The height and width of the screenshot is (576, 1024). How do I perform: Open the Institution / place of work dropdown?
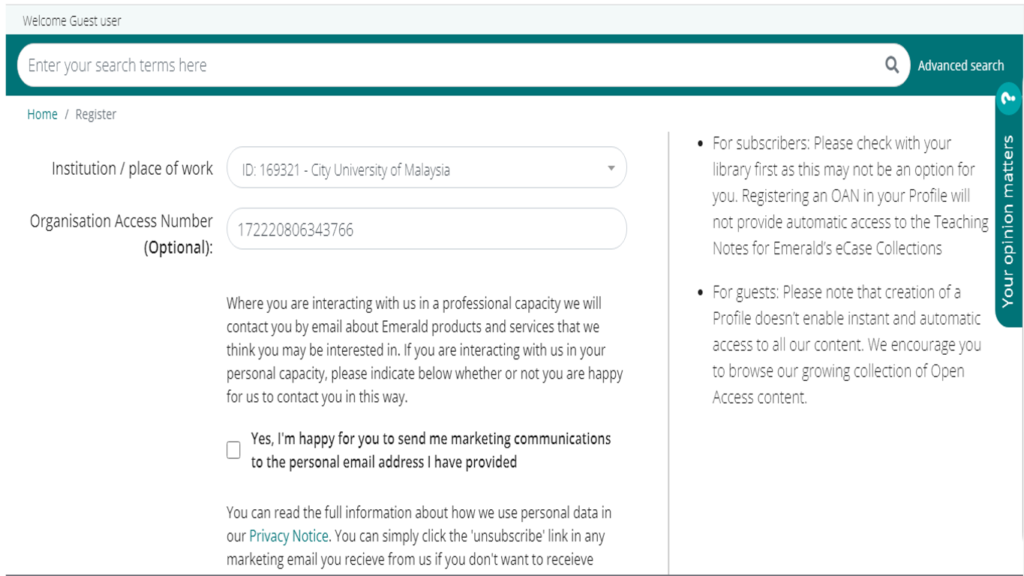click(426, 168)
